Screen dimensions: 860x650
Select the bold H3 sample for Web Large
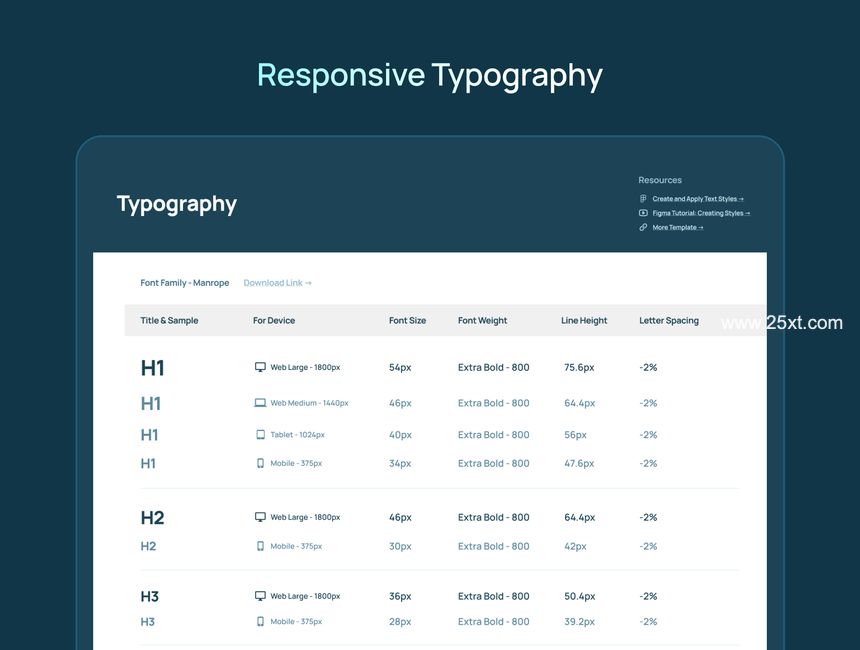tap(150, 596)
